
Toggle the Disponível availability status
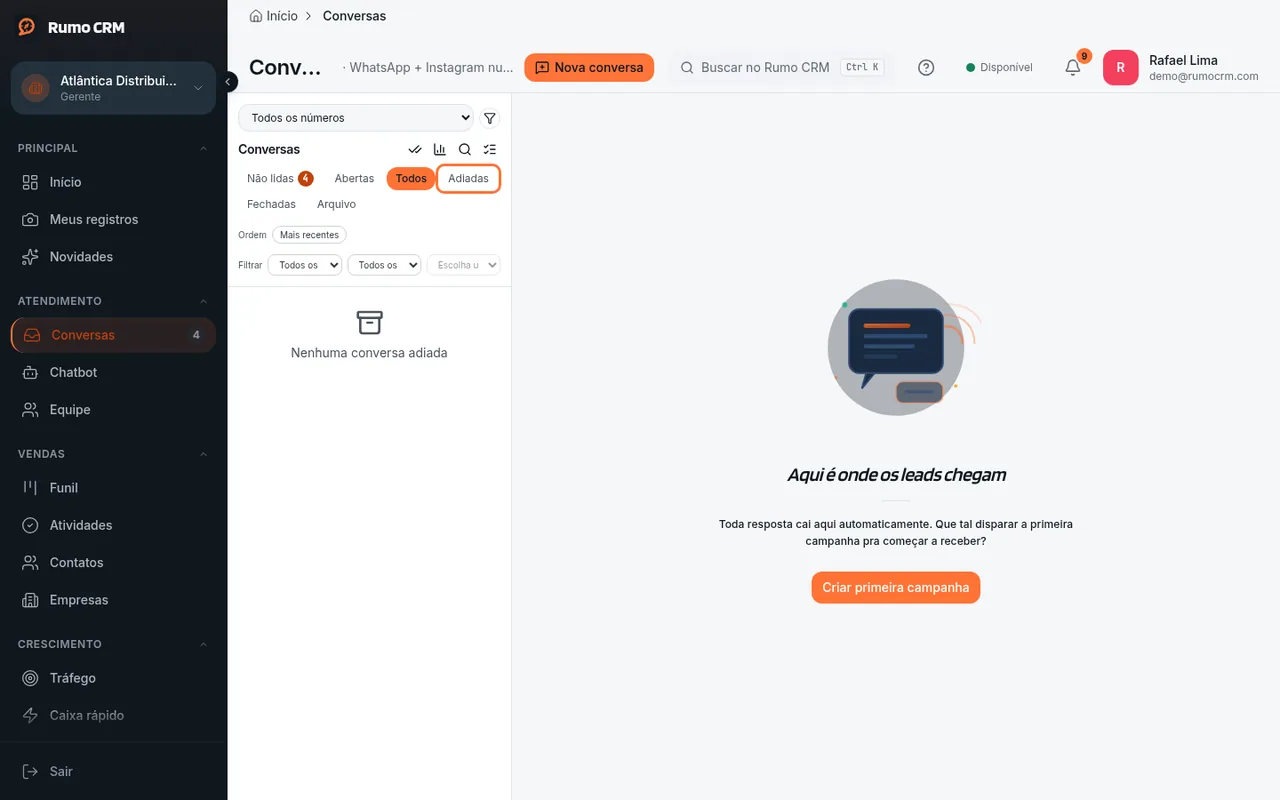pos(999,68)
